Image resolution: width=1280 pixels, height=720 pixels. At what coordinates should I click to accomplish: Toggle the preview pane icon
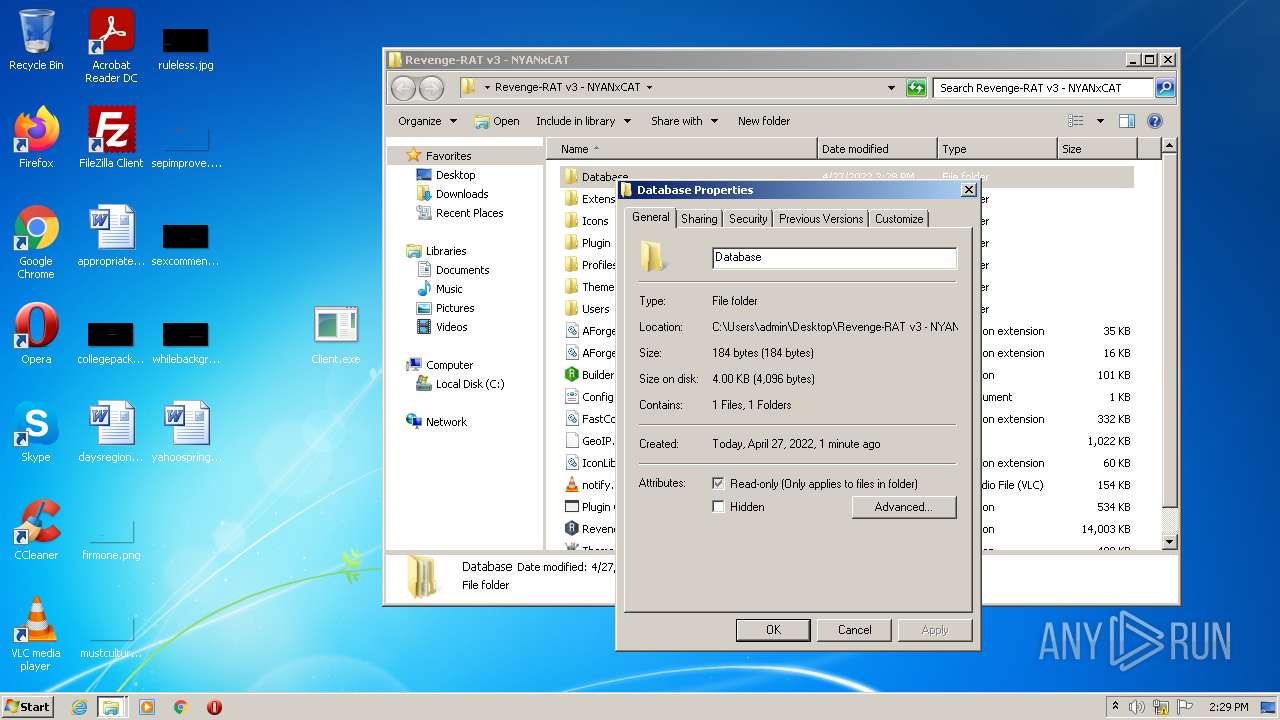click(x=1127, y=121)
